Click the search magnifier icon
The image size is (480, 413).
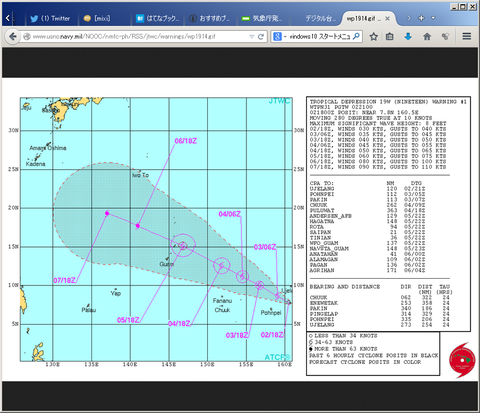356,36
